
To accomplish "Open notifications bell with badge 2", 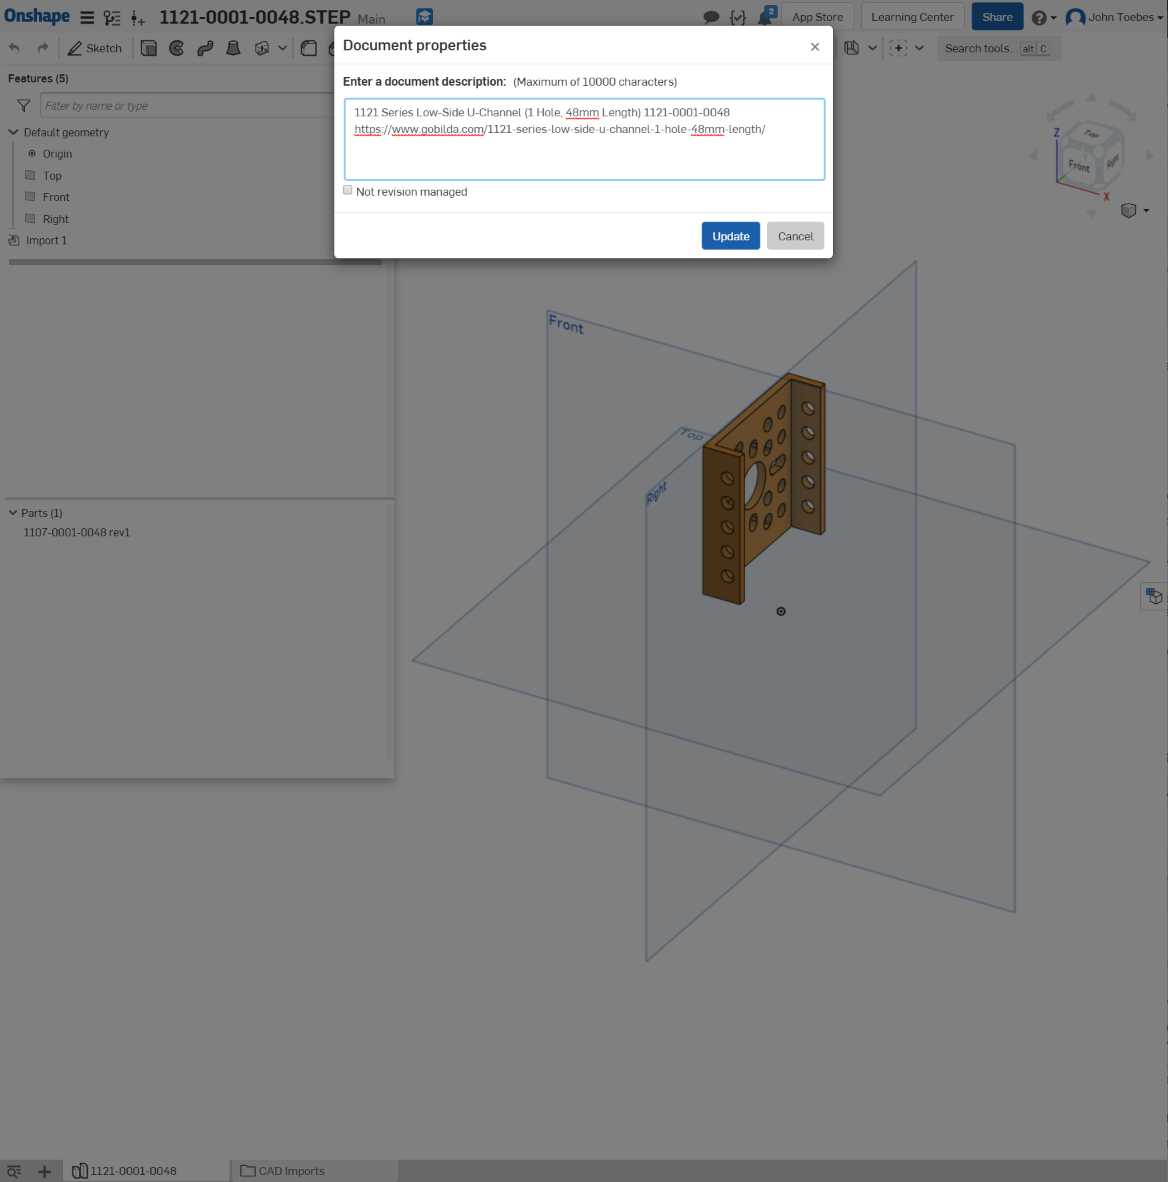I will 765,17.
